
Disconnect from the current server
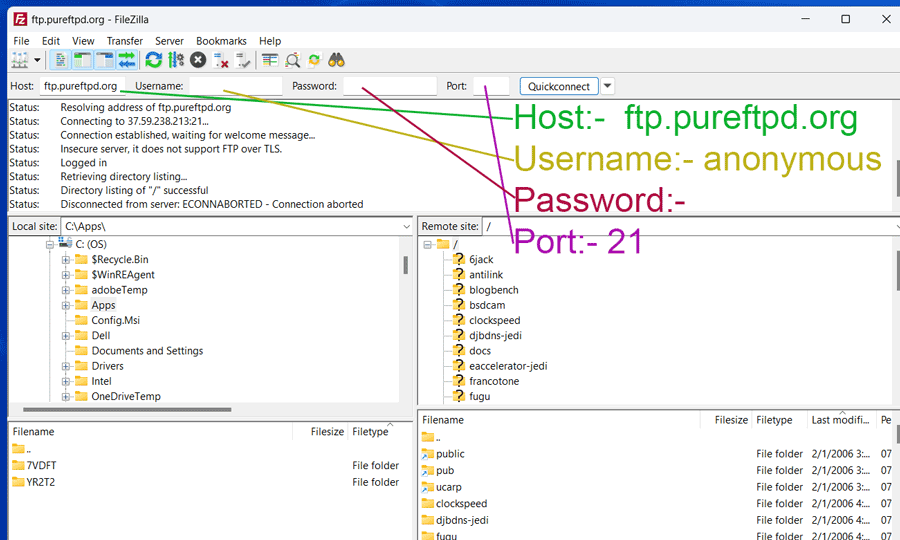(x=220, y=60)
